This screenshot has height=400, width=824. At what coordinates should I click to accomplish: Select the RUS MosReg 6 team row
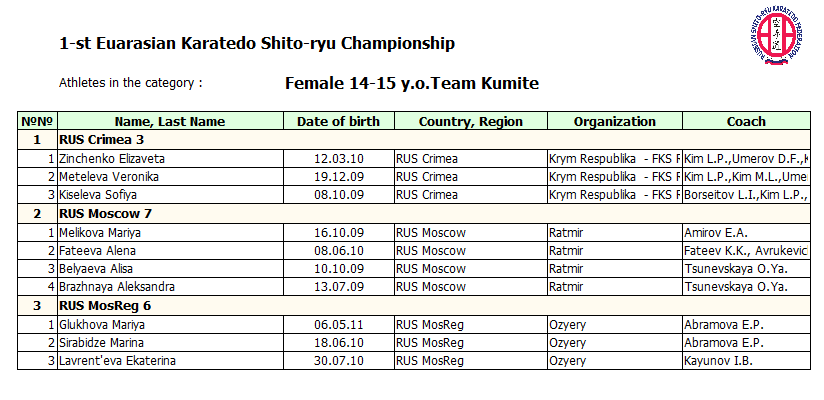pos(414,306)
